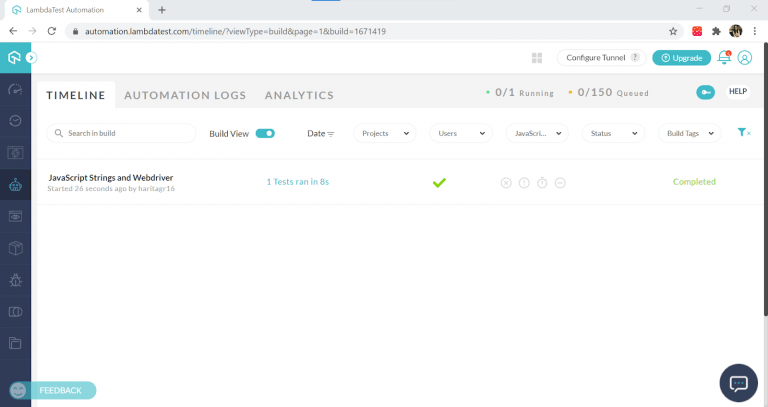768x407 pixels.
Task: Bookmark this page with the star
Action: pos(673,31)
